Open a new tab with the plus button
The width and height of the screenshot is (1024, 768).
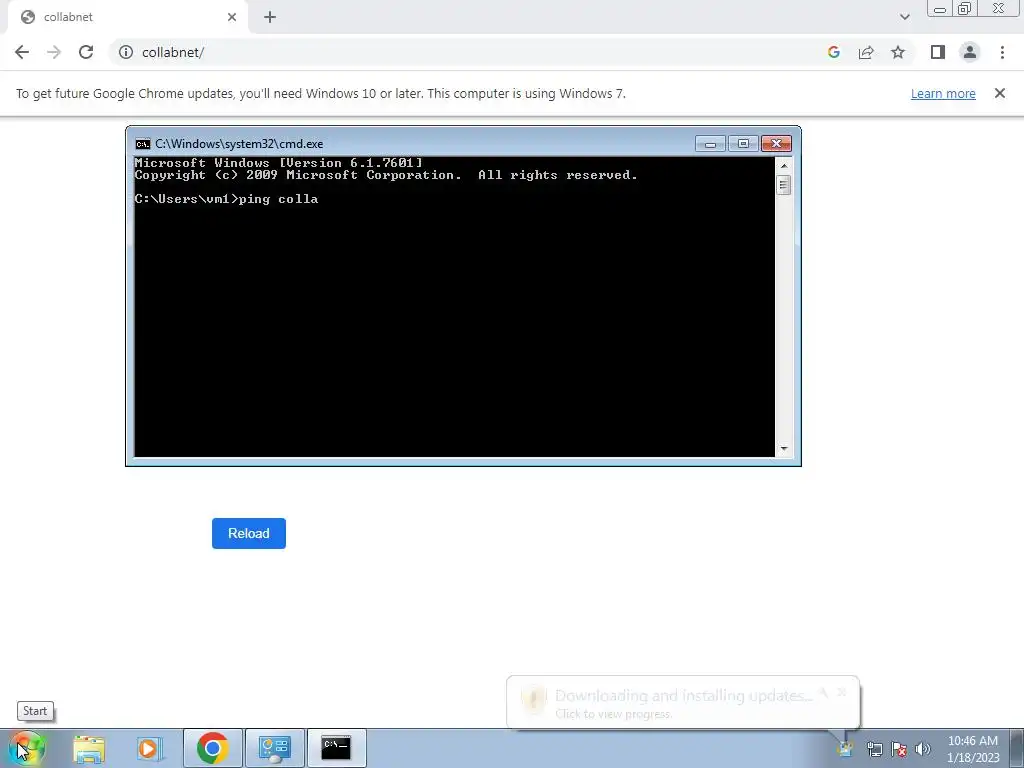click(270, 17)
